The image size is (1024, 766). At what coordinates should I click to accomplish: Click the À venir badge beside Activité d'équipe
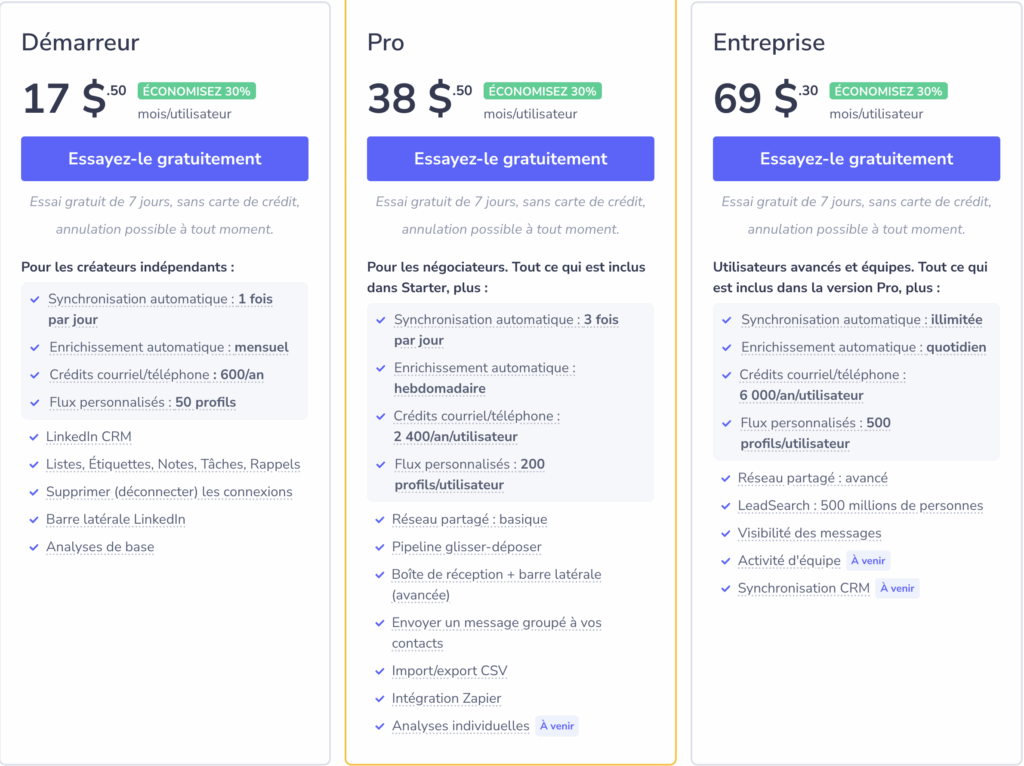click(868, 561)
